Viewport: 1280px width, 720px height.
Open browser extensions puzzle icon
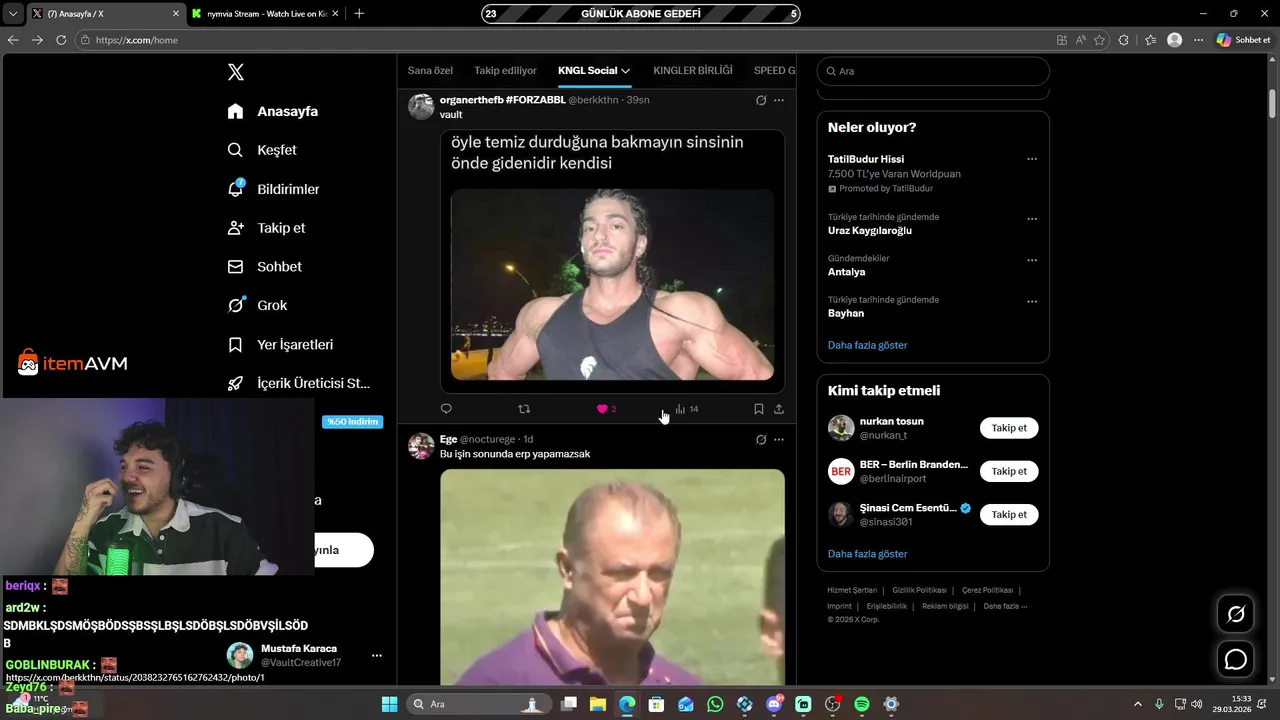point(1124,40)
